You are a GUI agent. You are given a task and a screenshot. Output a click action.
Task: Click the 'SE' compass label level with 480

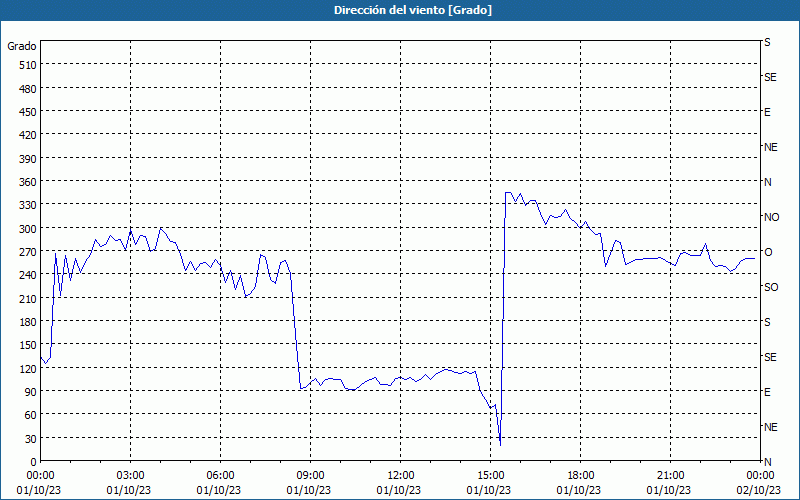[x=770, y=78]
